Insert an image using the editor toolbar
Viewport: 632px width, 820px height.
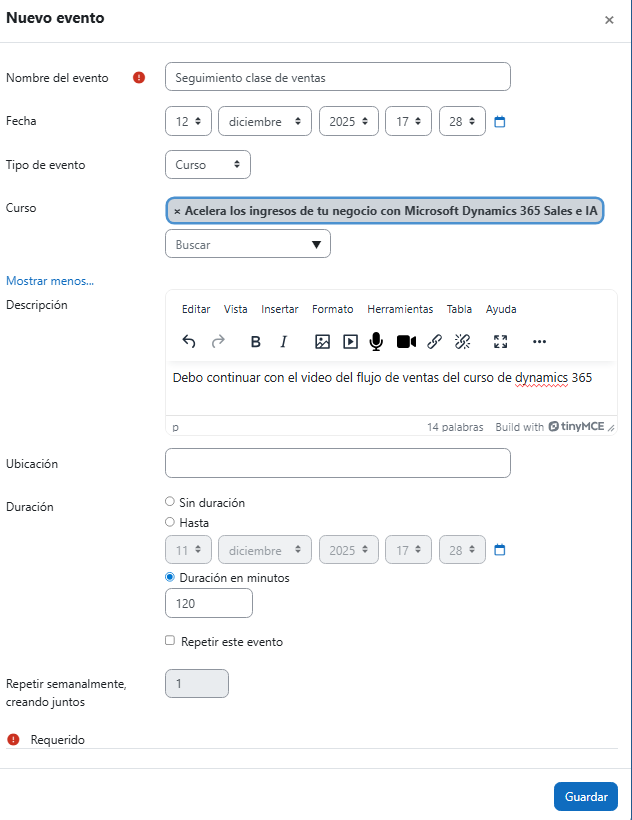(322, 341)
